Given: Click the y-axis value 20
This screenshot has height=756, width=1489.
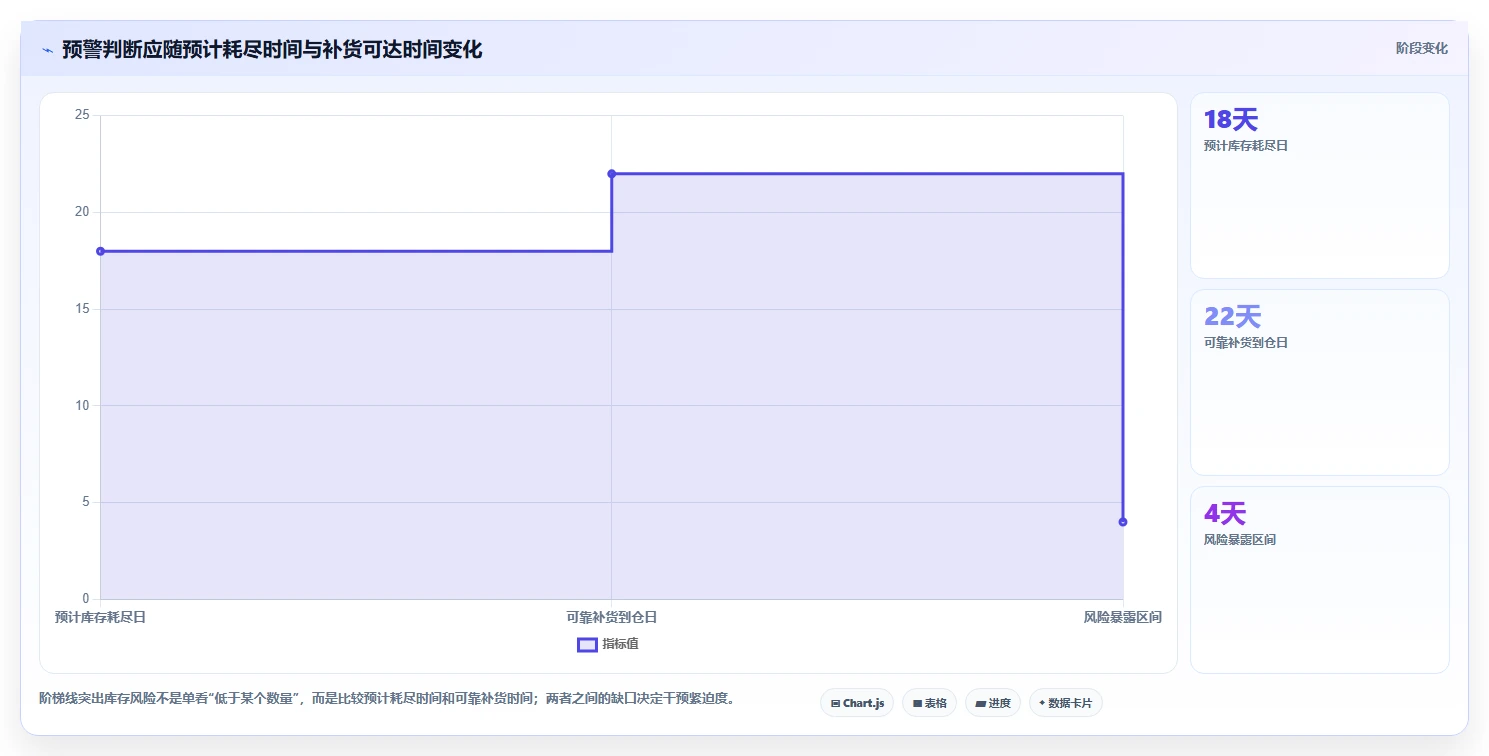Looking at the screenshot, I should pyautogui.click(x=83, y=212).
